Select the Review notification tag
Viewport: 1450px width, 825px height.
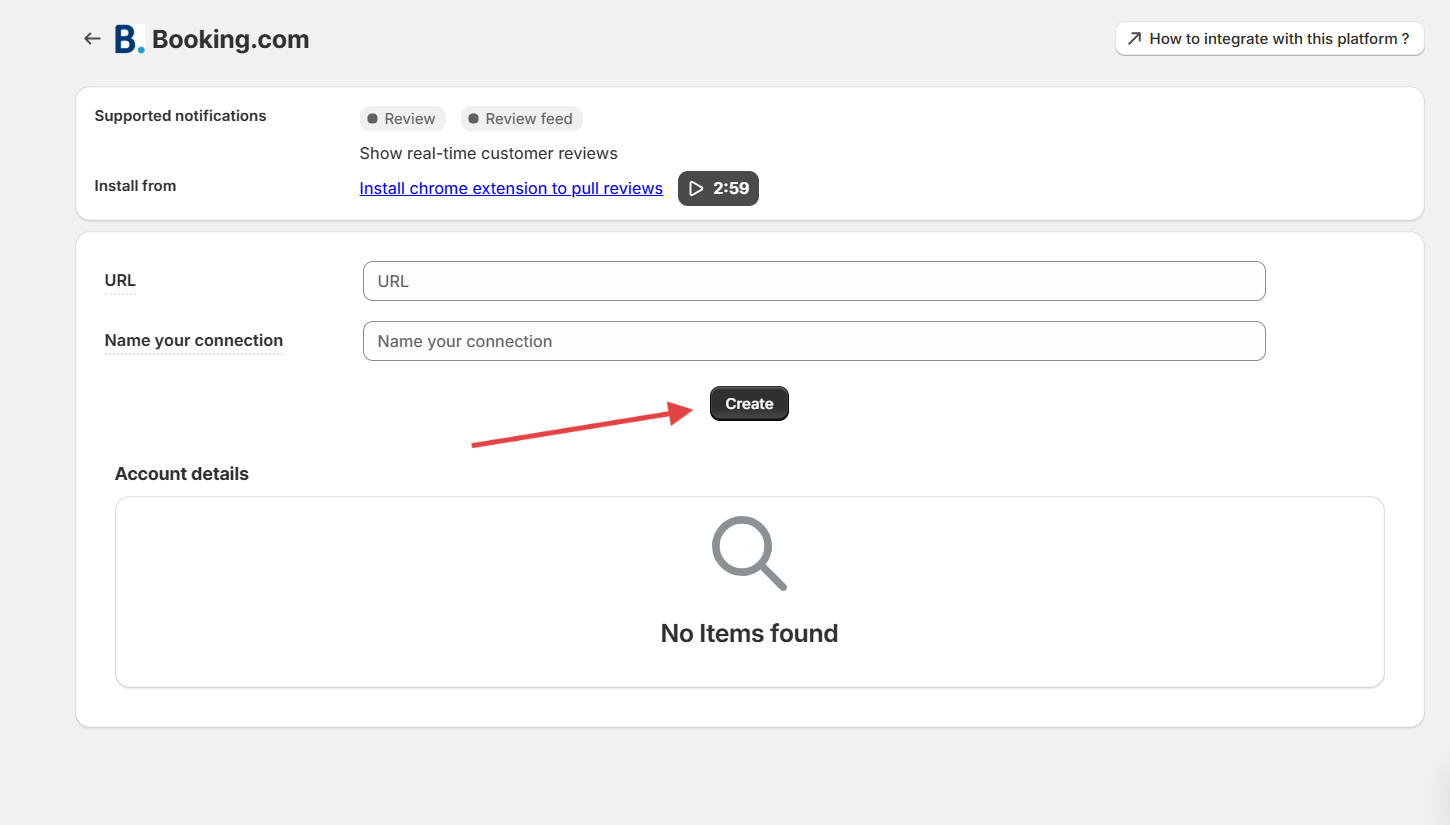click(402, 119)
